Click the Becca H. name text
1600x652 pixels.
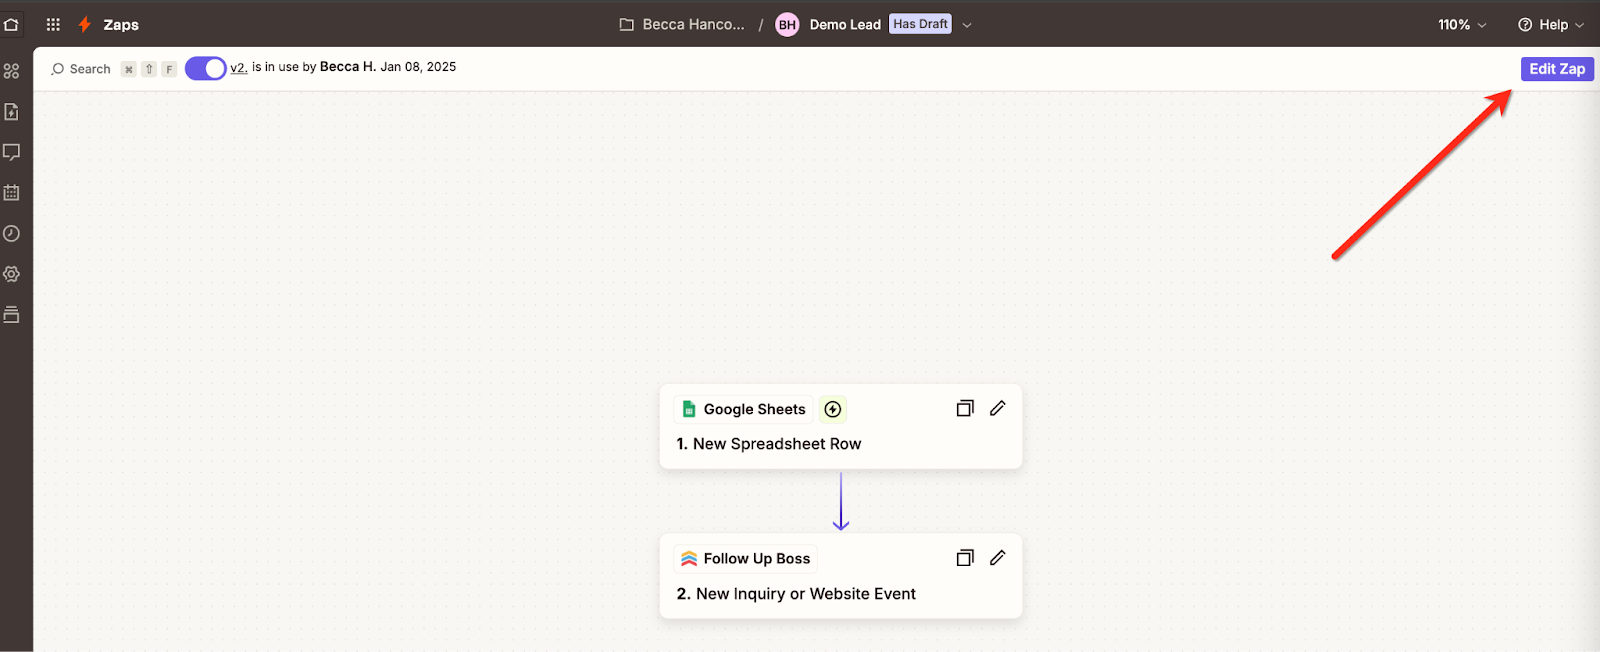click(x=348, y=67)
